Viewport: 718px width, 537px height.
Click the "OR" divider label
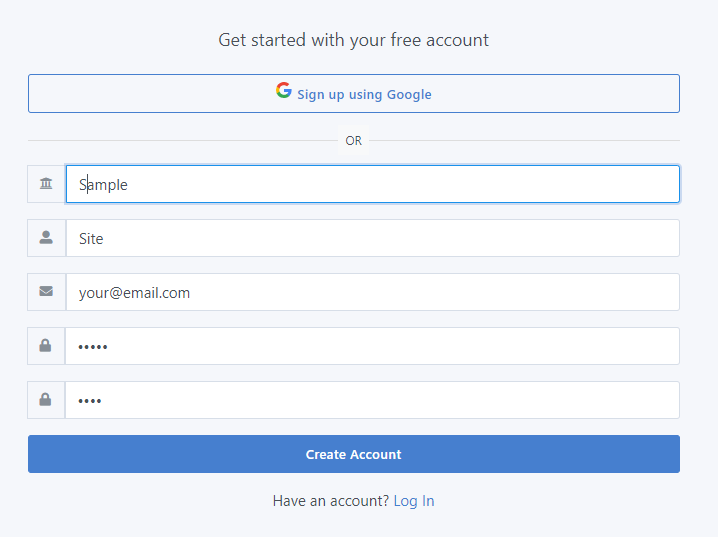click(x=353, y=141)
